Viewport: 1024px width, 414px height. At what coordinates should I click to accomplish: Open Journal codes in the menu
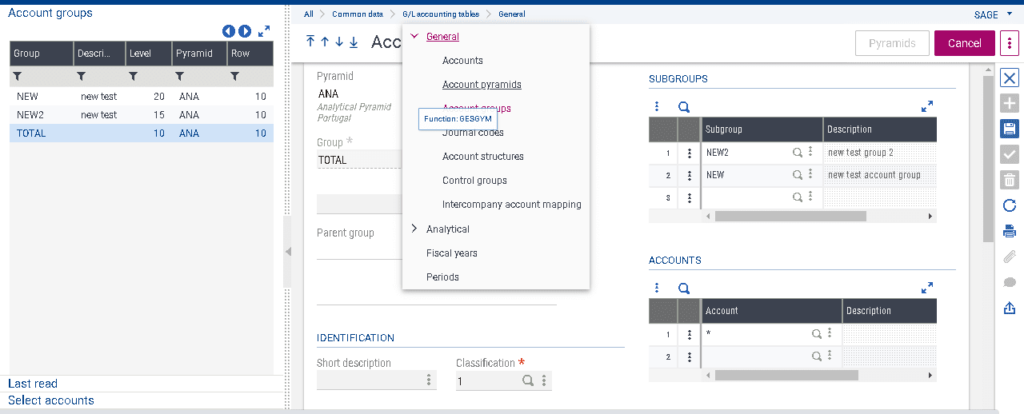(x=472, y=132)
